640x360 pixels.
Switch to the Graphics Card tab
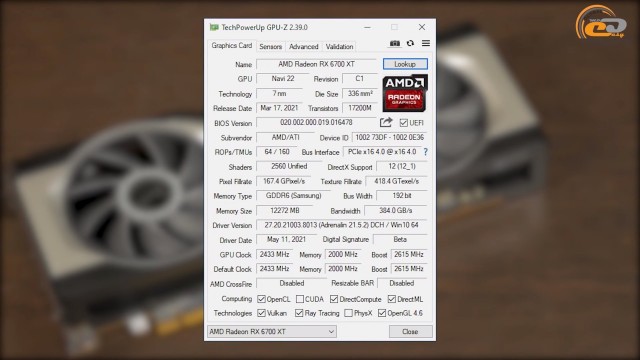231,46
